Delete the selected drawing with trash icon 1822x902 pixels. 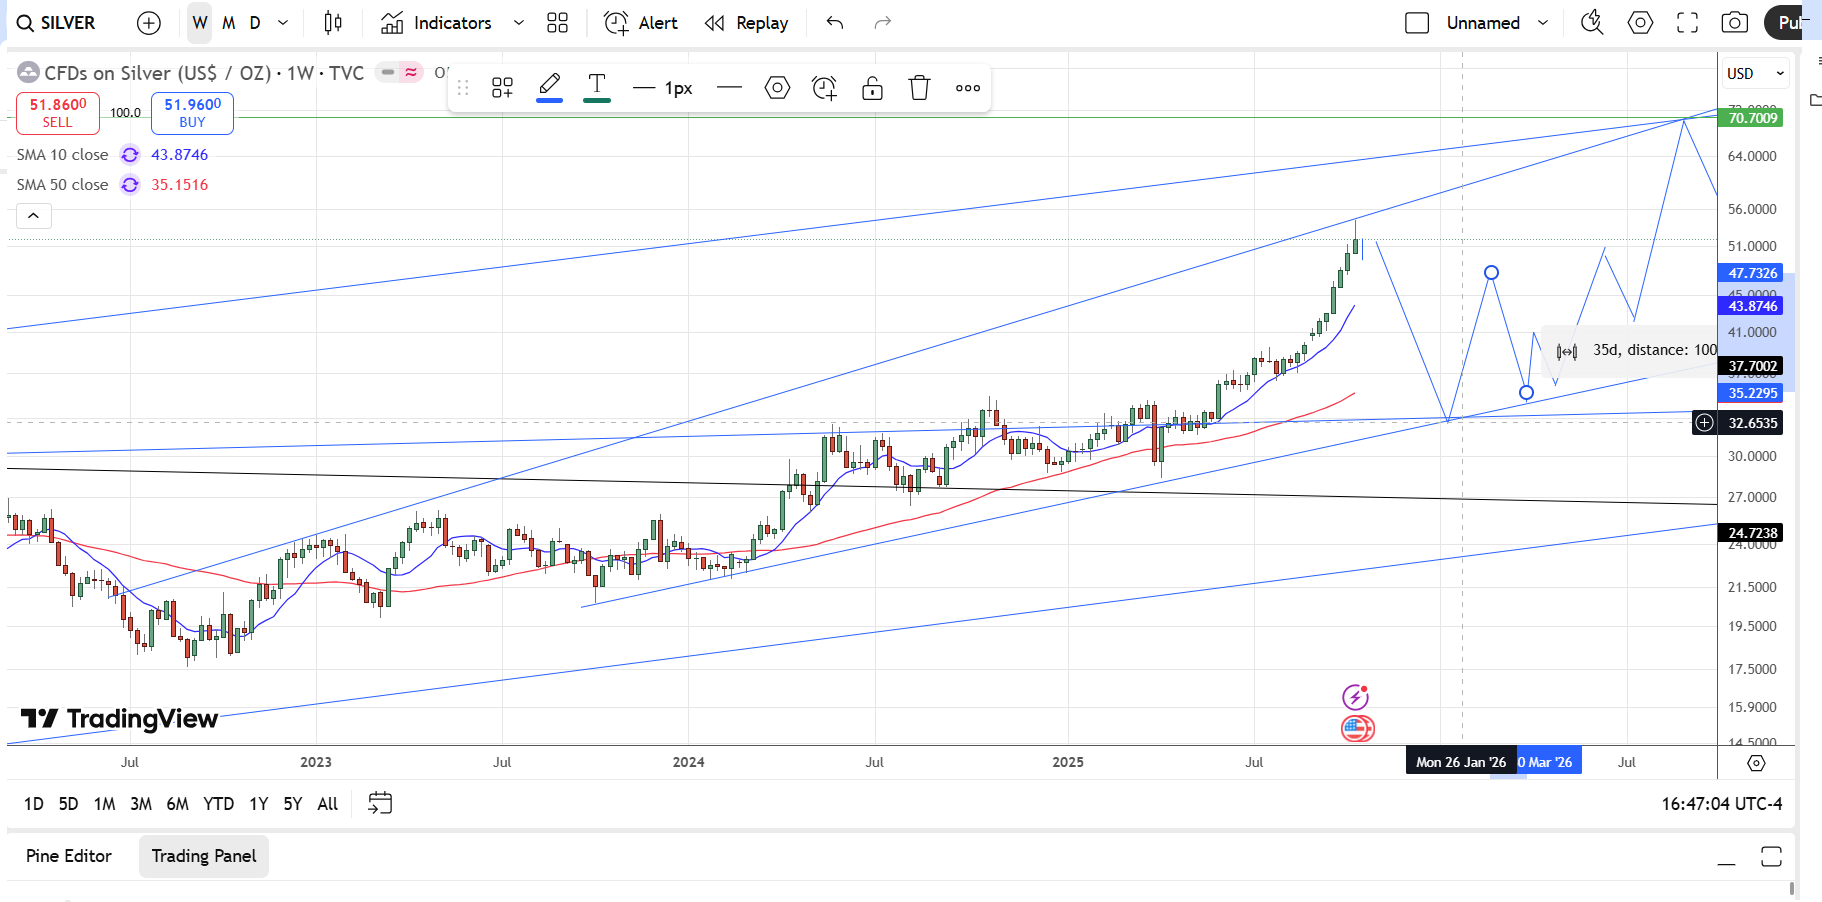tap(919, 88)
